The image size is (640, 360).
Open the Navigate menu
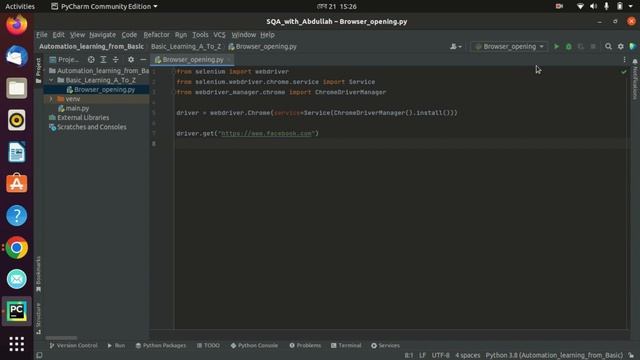(x=102, y=35)
